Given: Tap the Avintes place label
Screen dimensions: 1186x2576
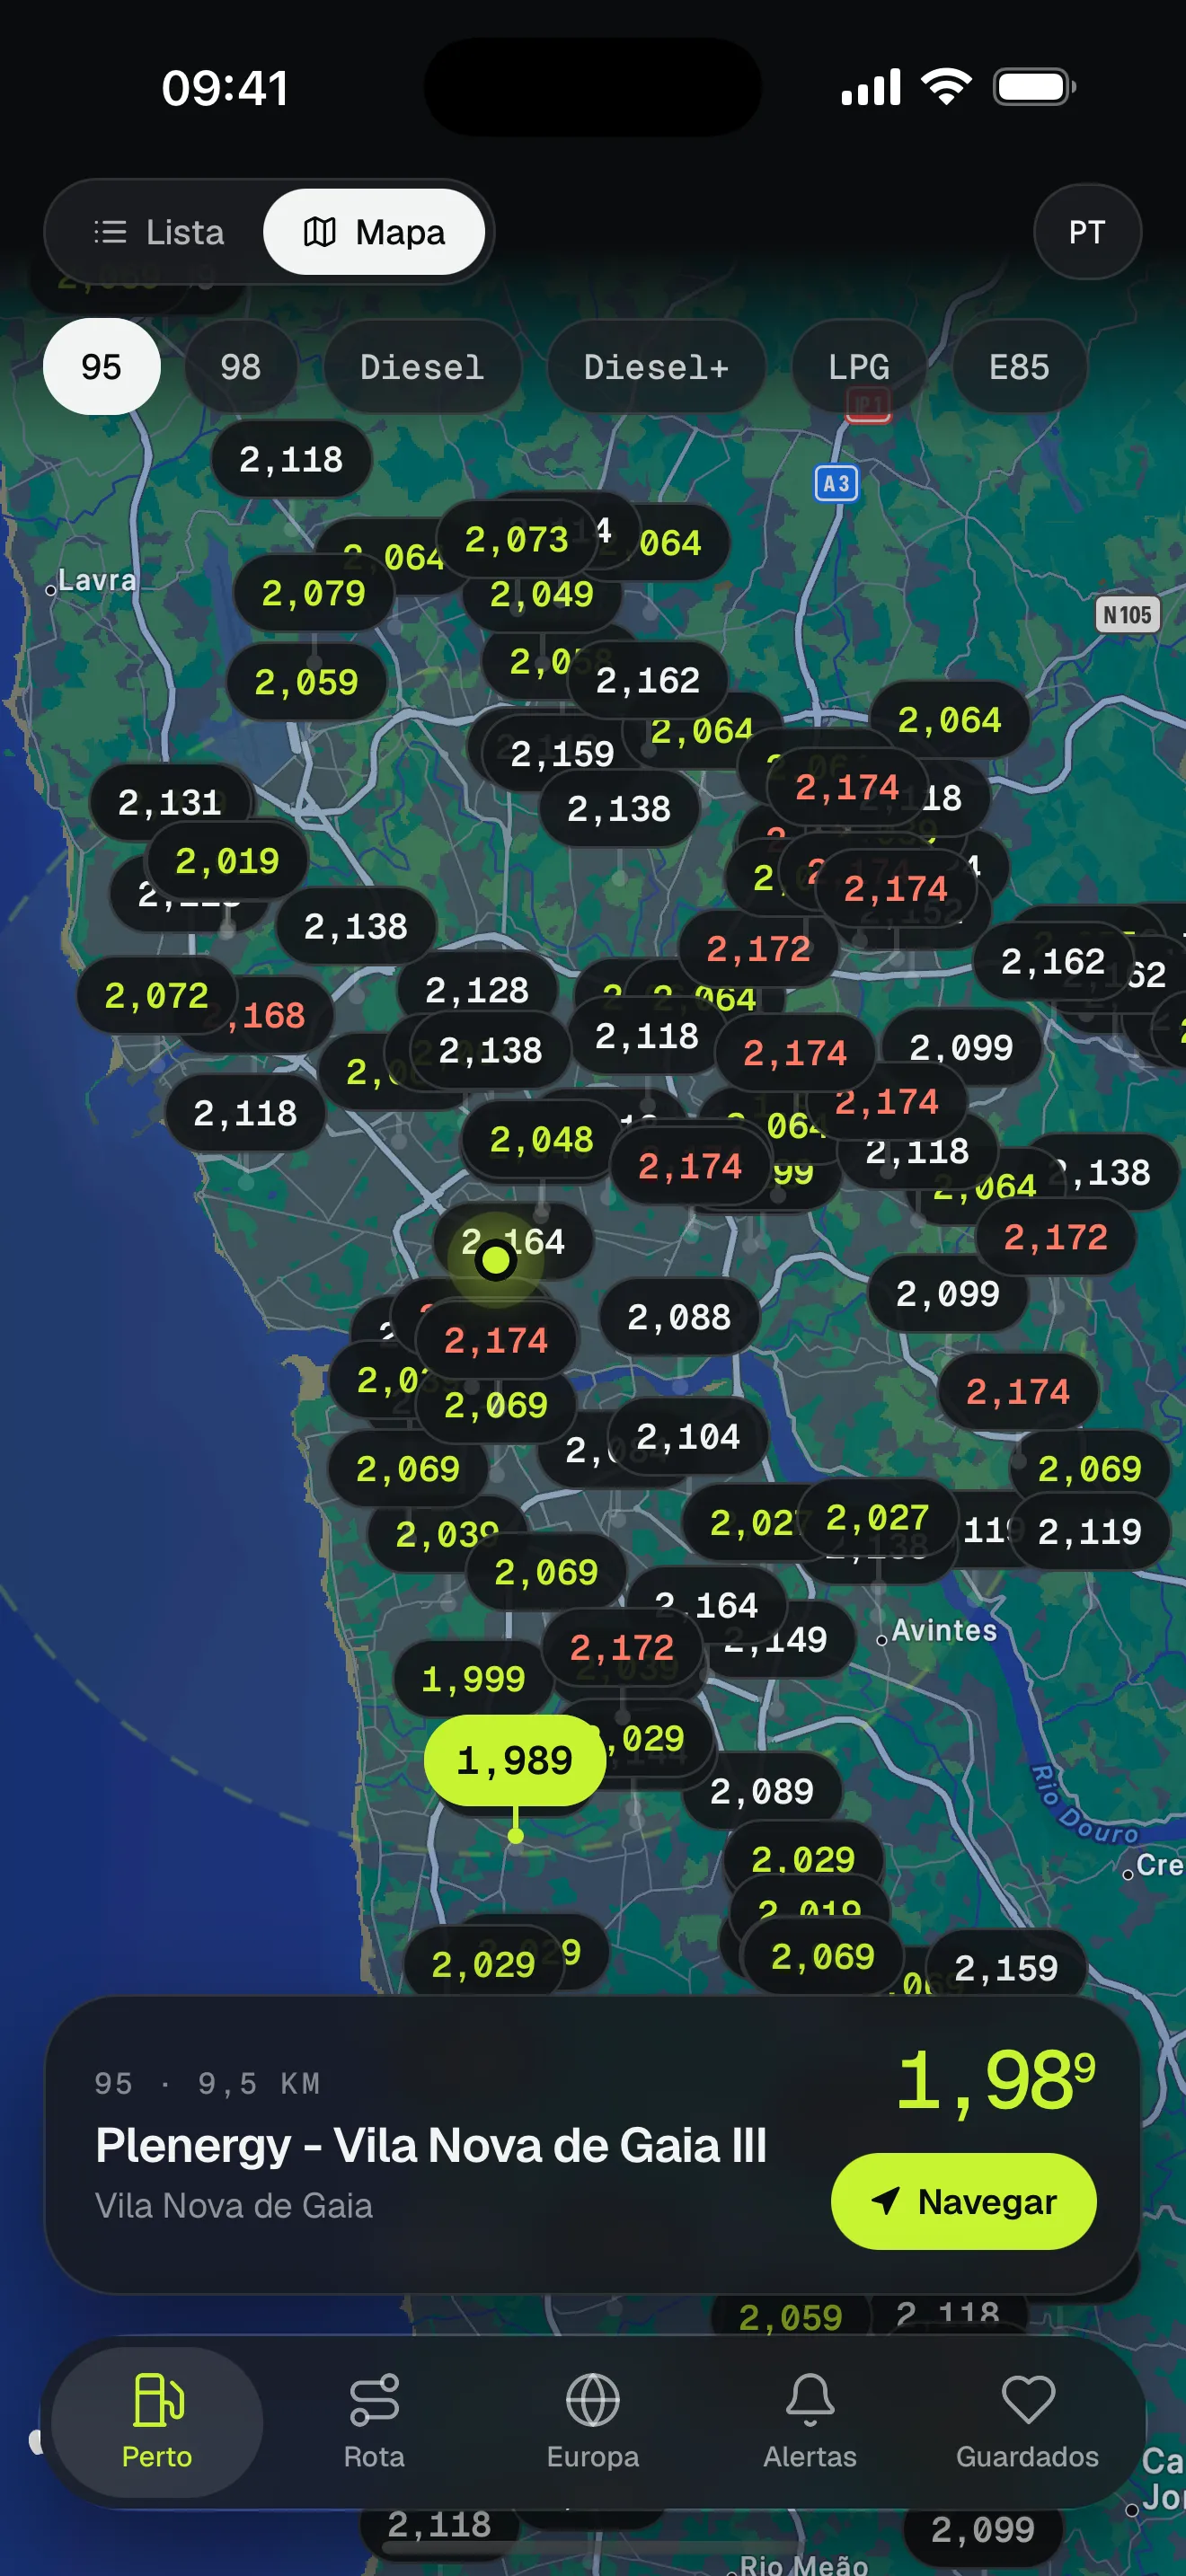Looking at the screenshot, I should 944,1631.
